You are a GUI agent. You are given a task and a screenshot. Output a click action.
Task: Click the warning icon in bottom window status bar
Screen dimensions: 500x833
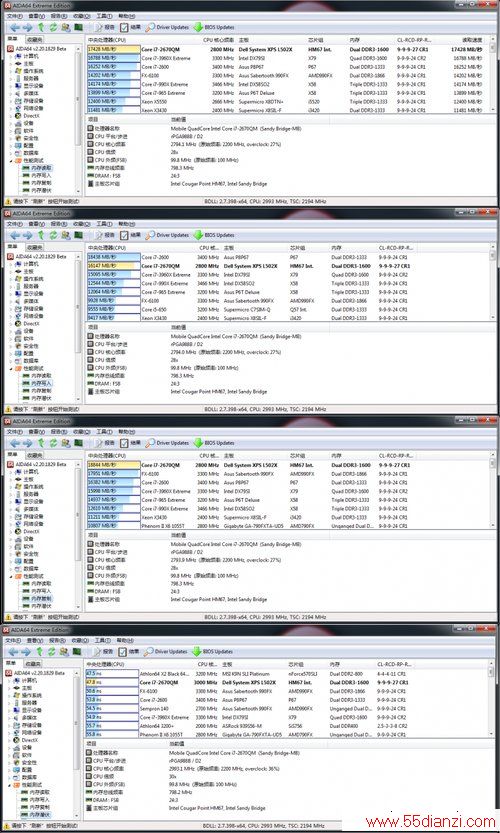point(7,826)
